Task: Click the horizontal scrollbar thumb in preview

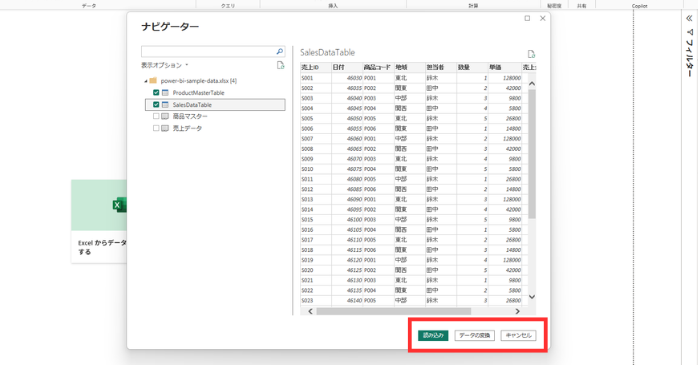Action: point(394,311)
